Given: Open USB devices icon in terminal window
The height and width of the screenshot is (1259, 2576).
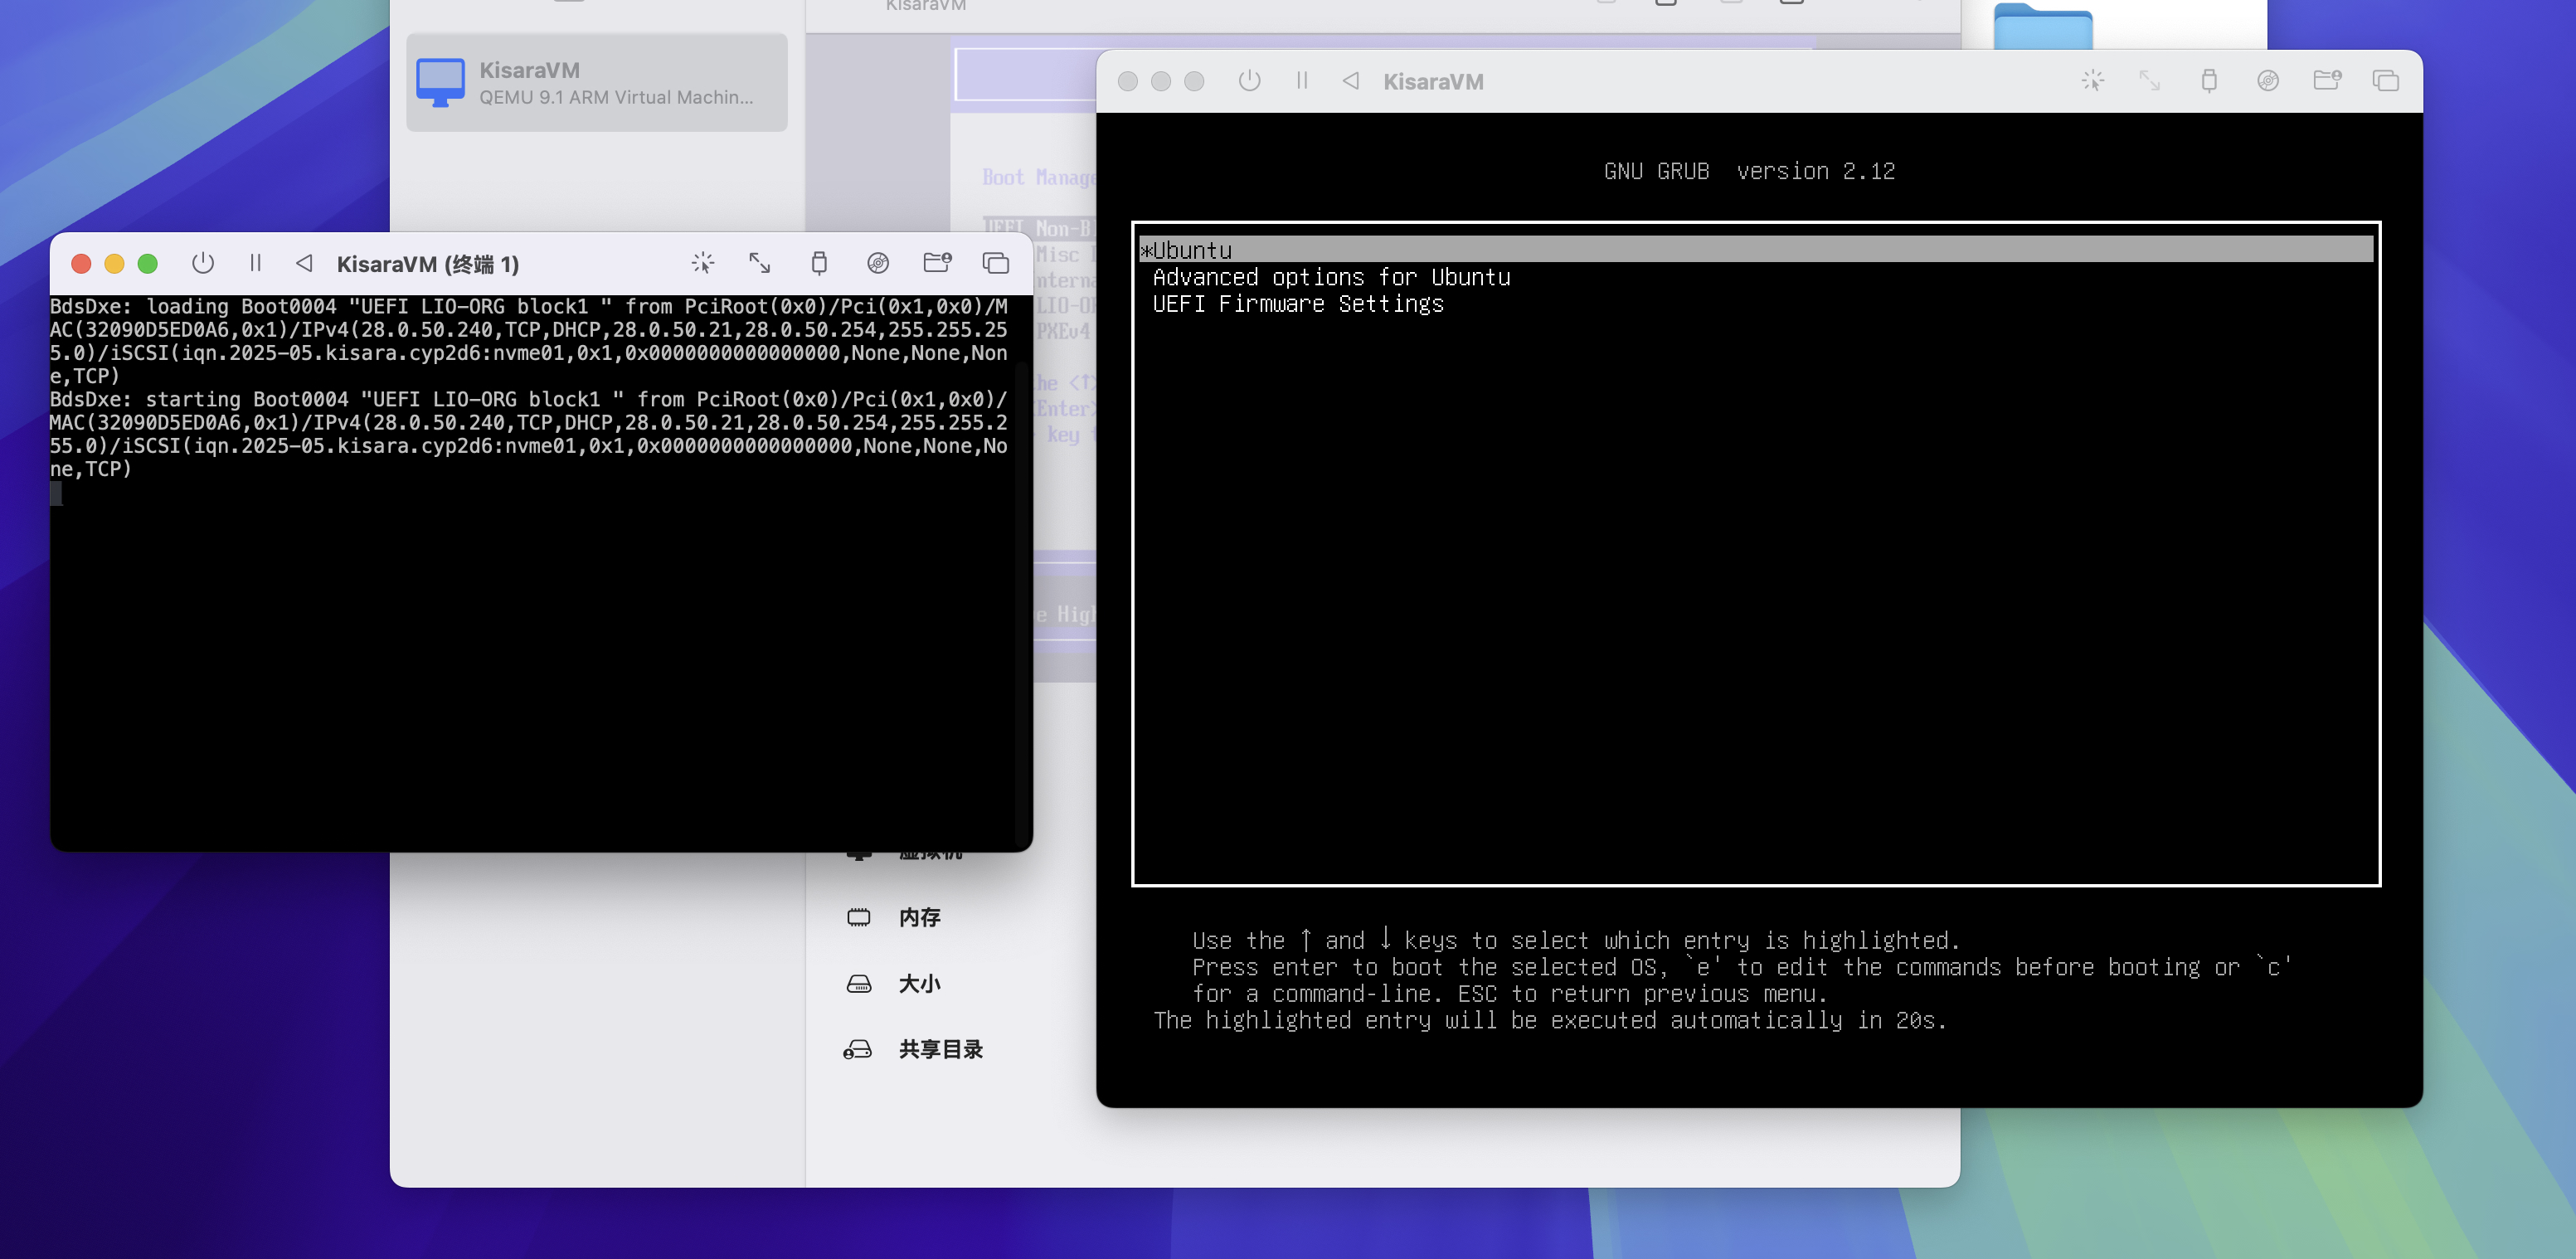Looking at the screenshot, I should [x=819, y=263].
